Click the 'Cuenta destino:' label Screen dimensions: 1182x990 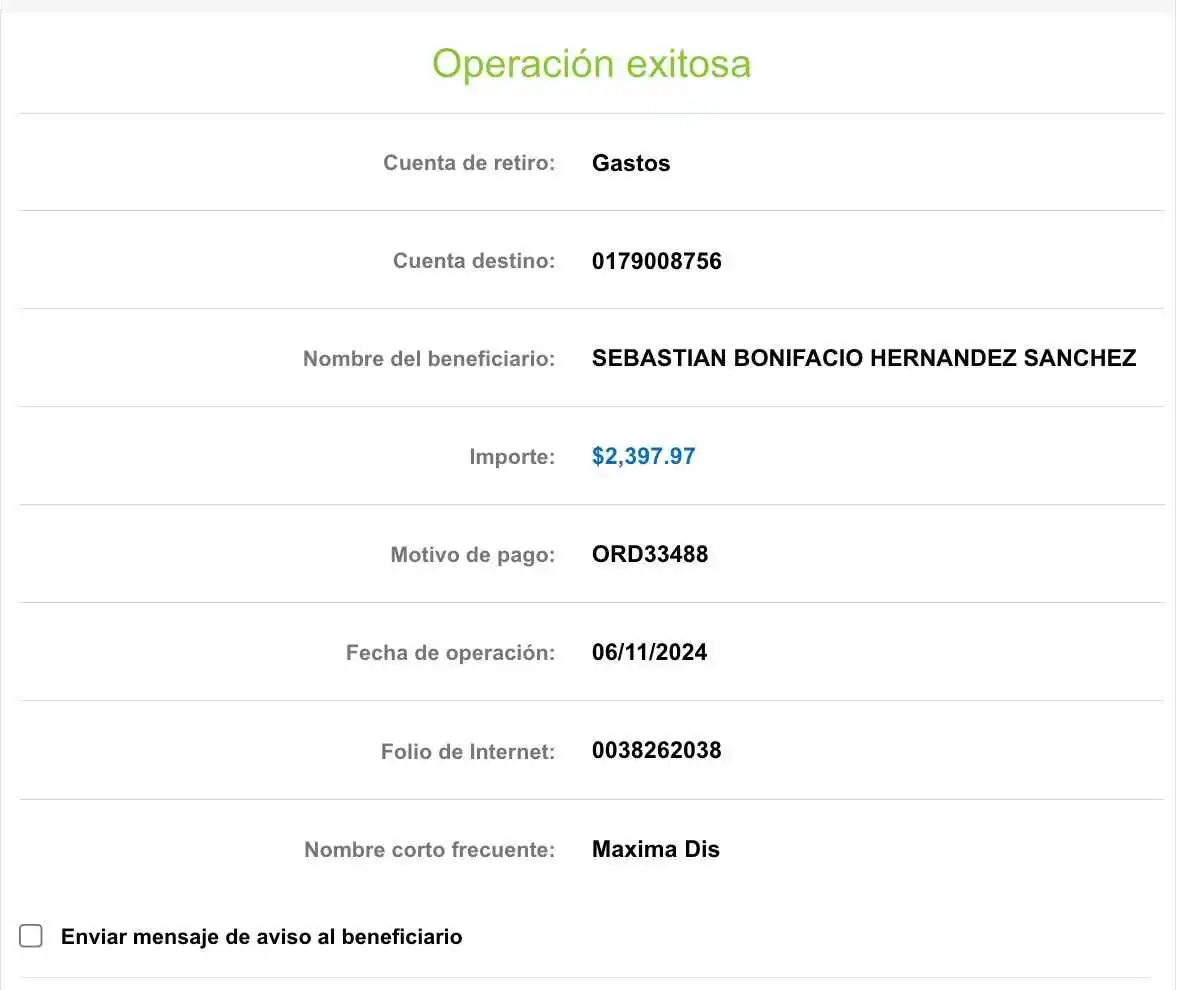[473, 262]
